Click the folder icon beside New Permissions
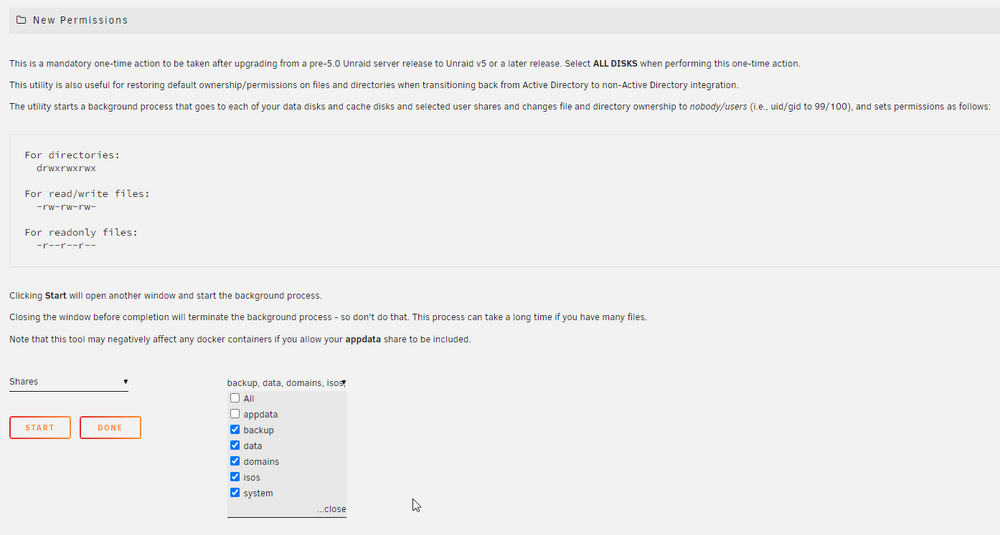This screenshot has width=1000, height=535. click(21, 20)
